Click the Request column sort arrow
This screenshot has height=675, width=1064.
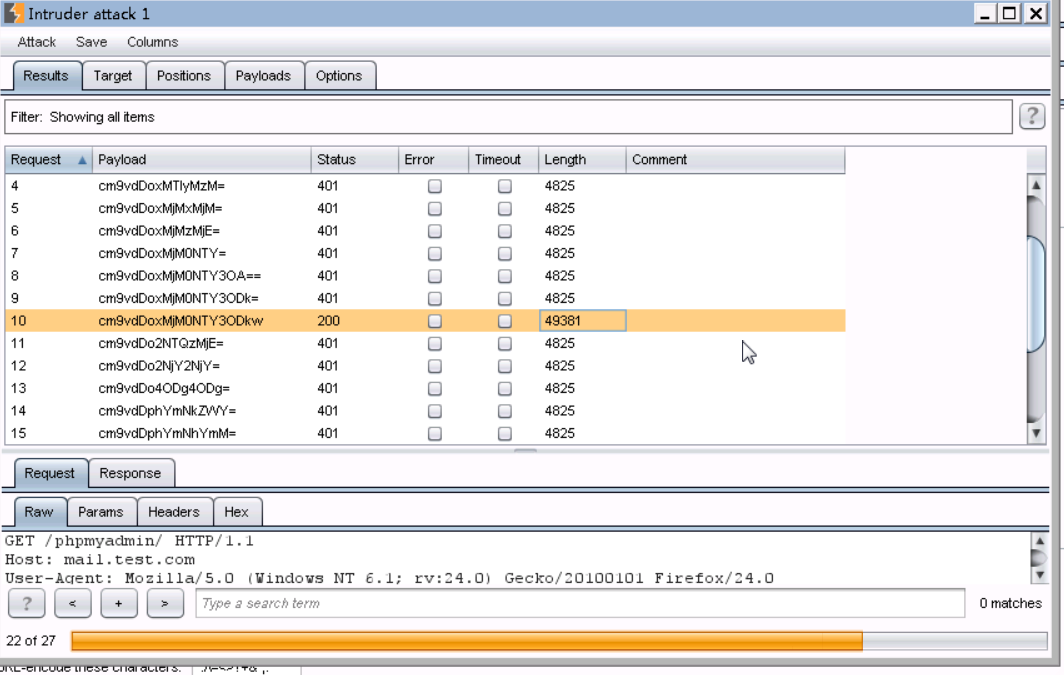tap(82, 160)
